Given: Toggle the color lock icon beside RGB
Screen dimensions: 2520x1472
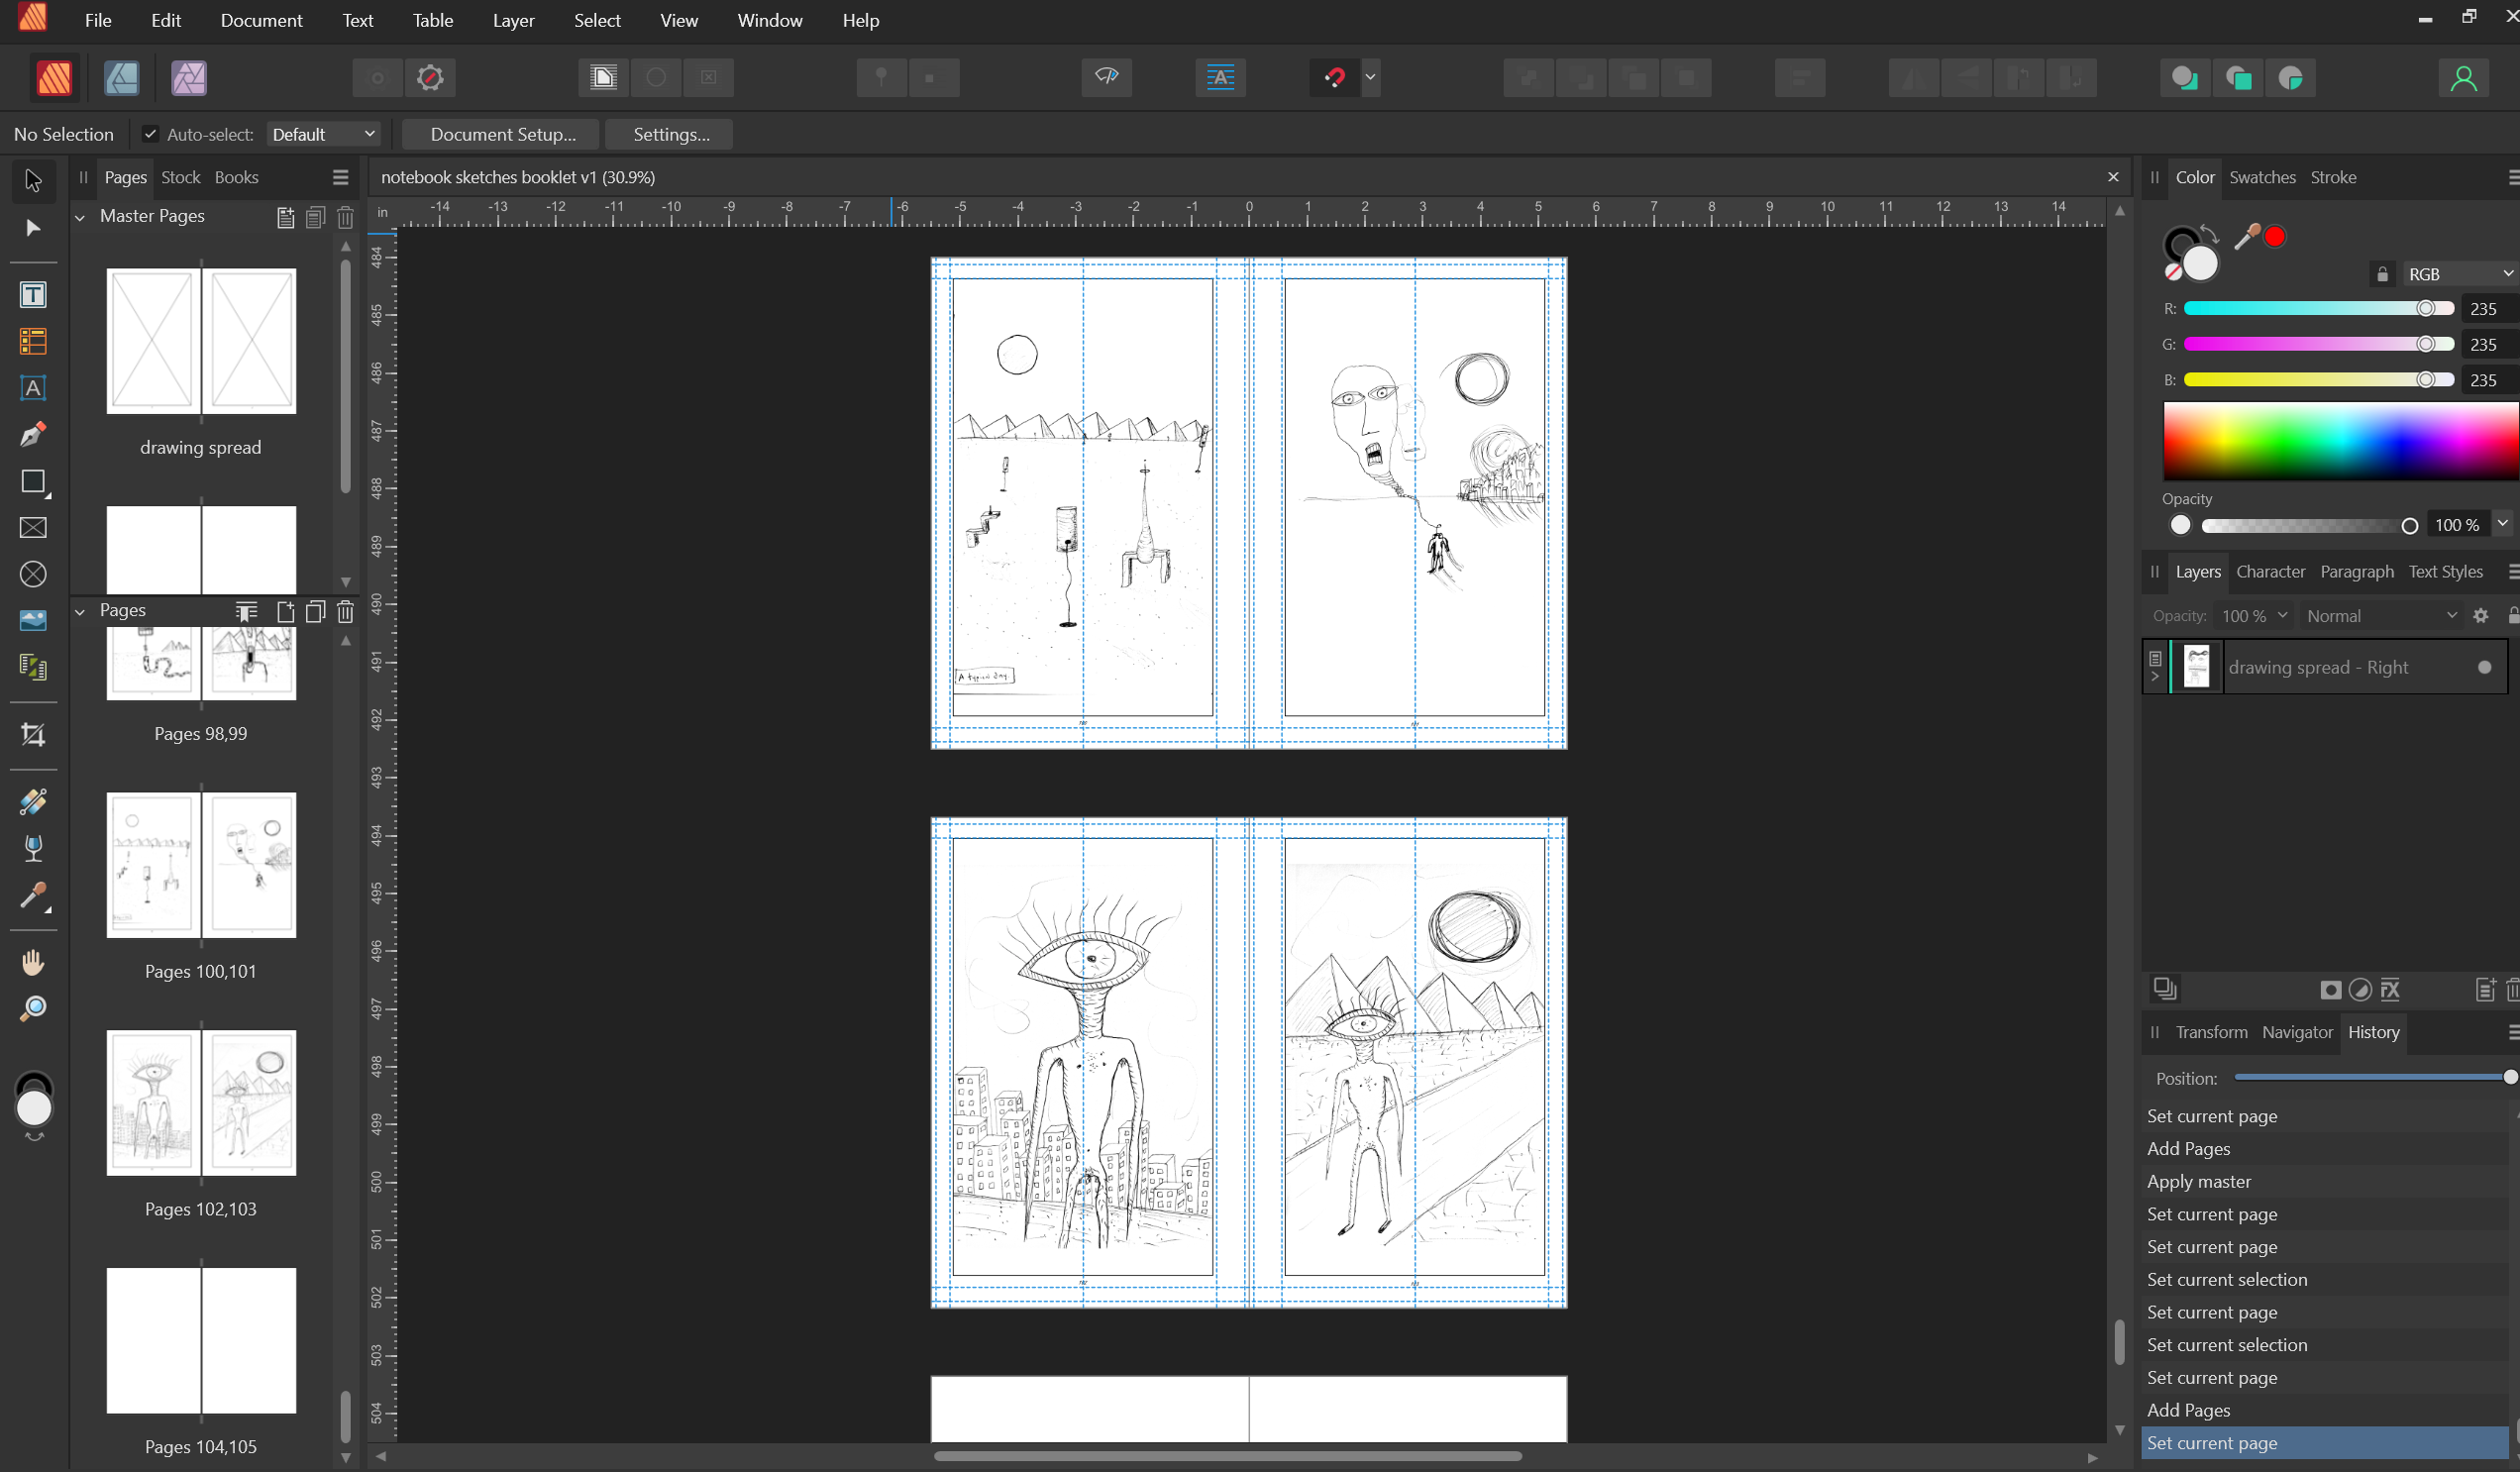Looking at the screenshot, I should 2382,274.
